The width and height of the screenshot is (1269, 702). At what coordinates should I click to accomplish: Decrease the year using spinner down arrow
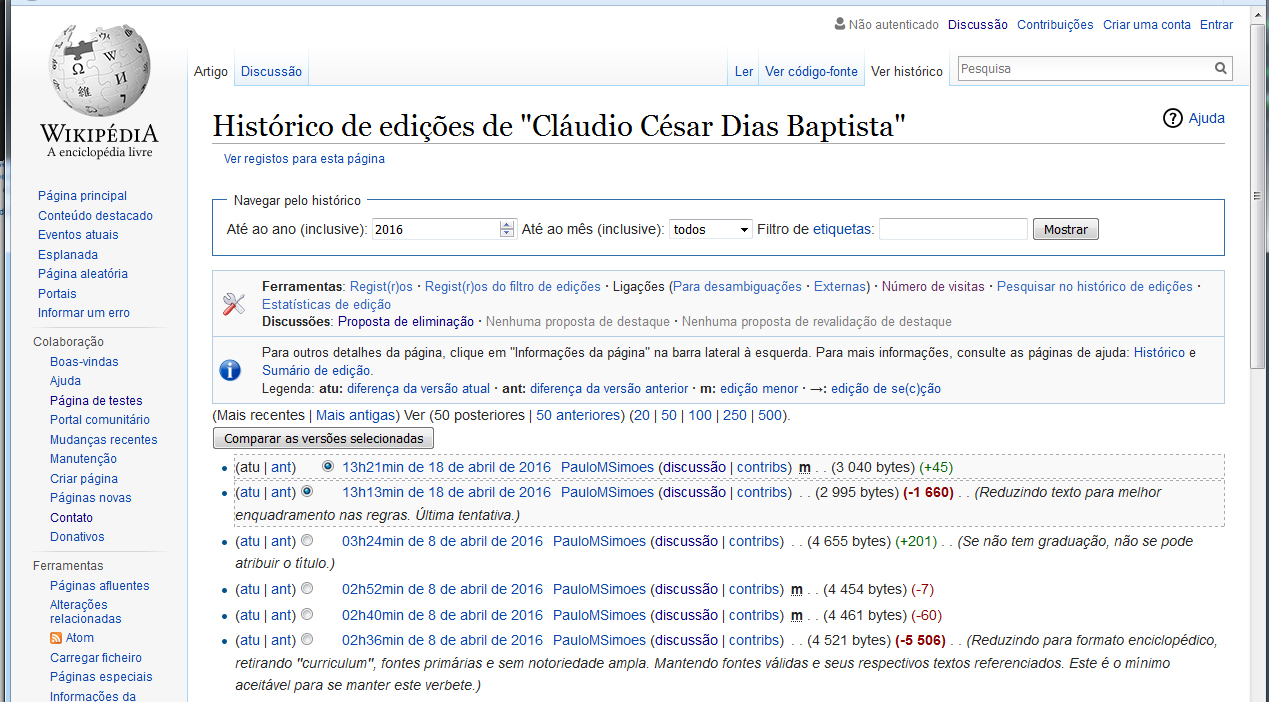pyautogui.click(x=506, y=234)
